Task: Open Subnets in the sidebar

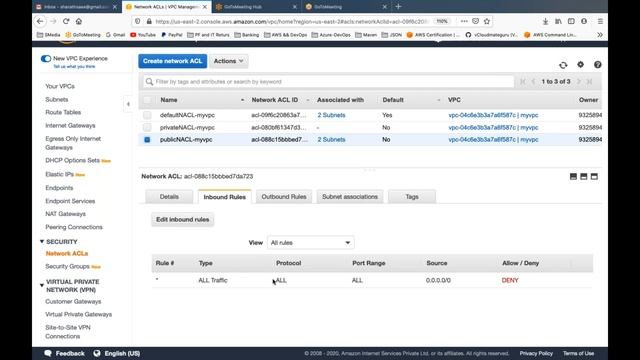Action: 57,99
